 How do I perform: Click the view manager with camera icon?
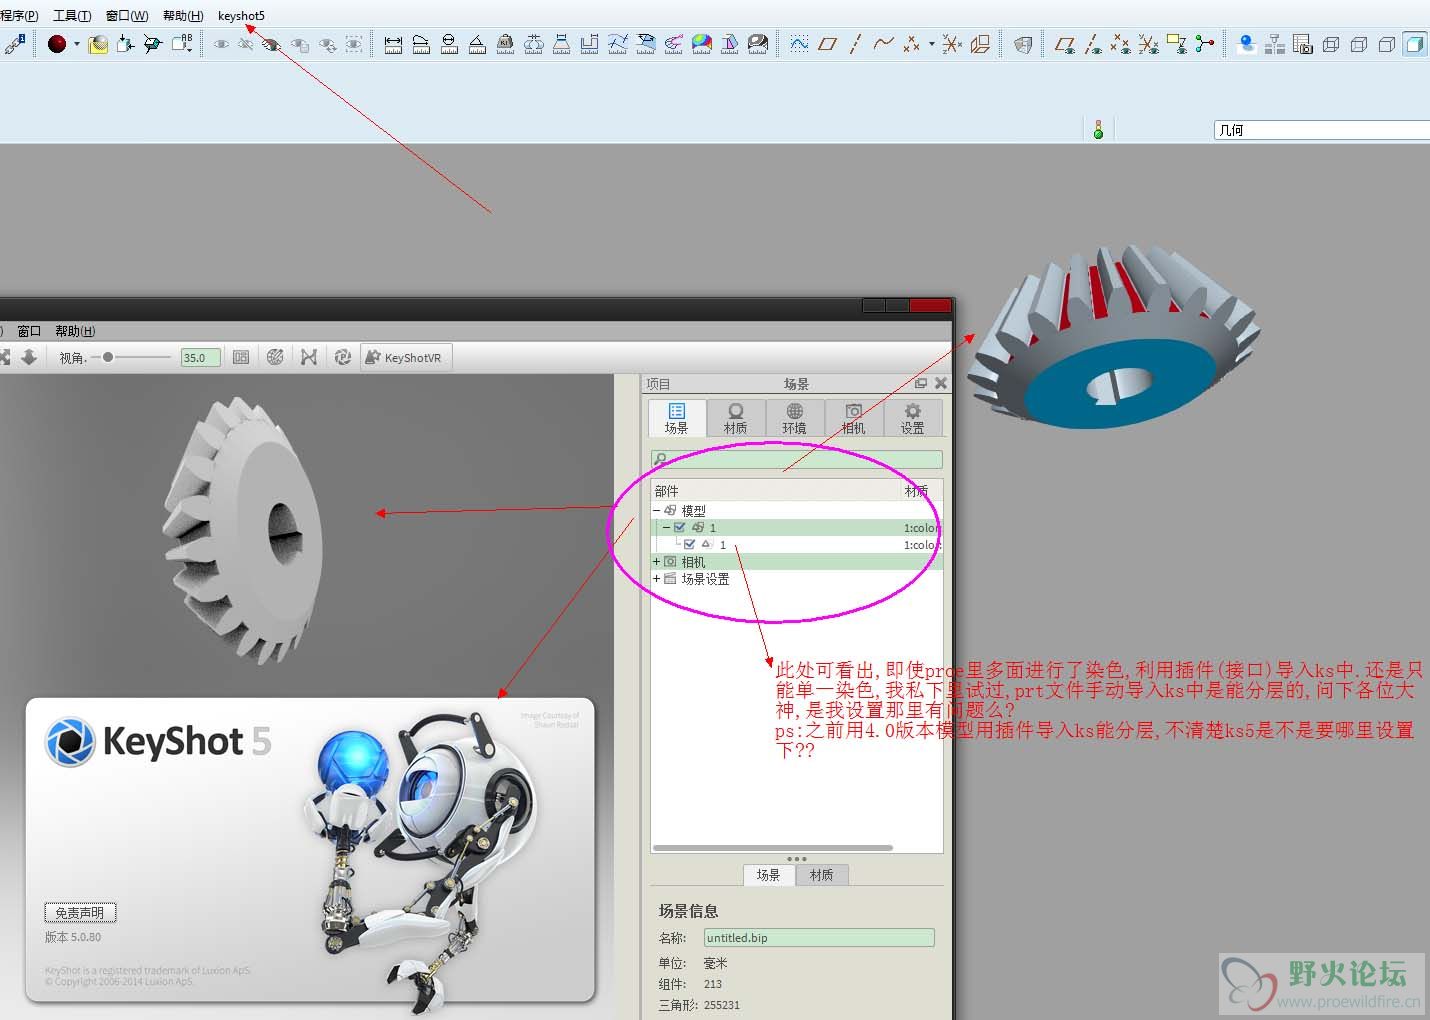click(1302, 44)
